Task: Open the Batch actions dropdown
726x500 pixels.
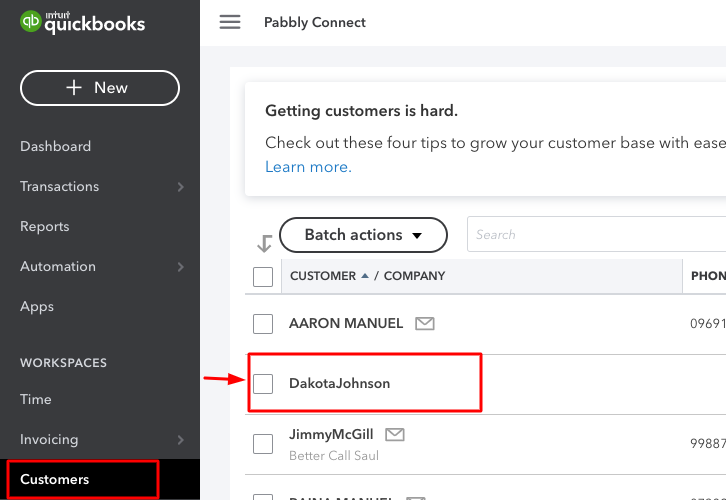Action: (x=363, y=235)
